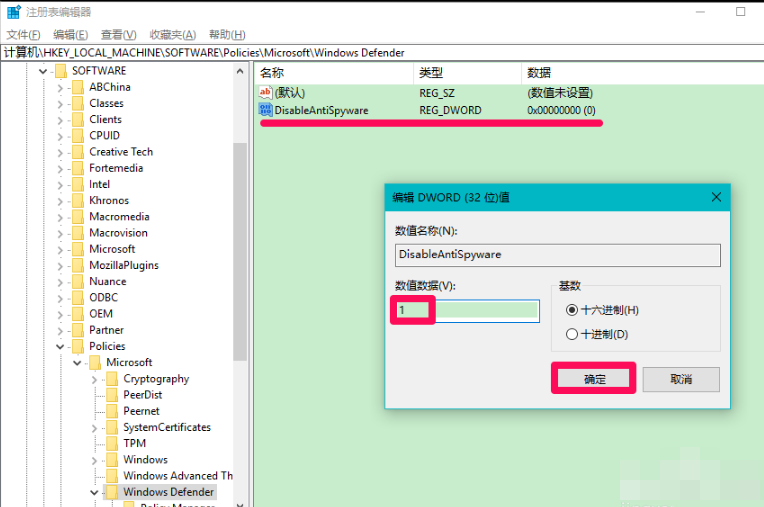This screenshot has height=507, width=764.
Task: Open the 文件(F) menu
Action: click(23, 35)
